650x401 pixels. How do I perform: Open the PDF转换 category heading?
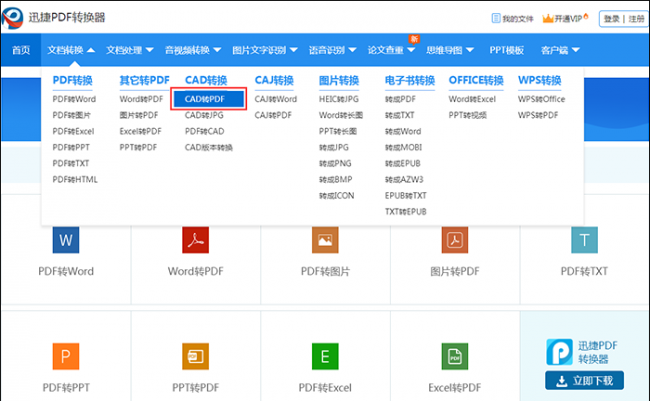click(x=73, y=80)
